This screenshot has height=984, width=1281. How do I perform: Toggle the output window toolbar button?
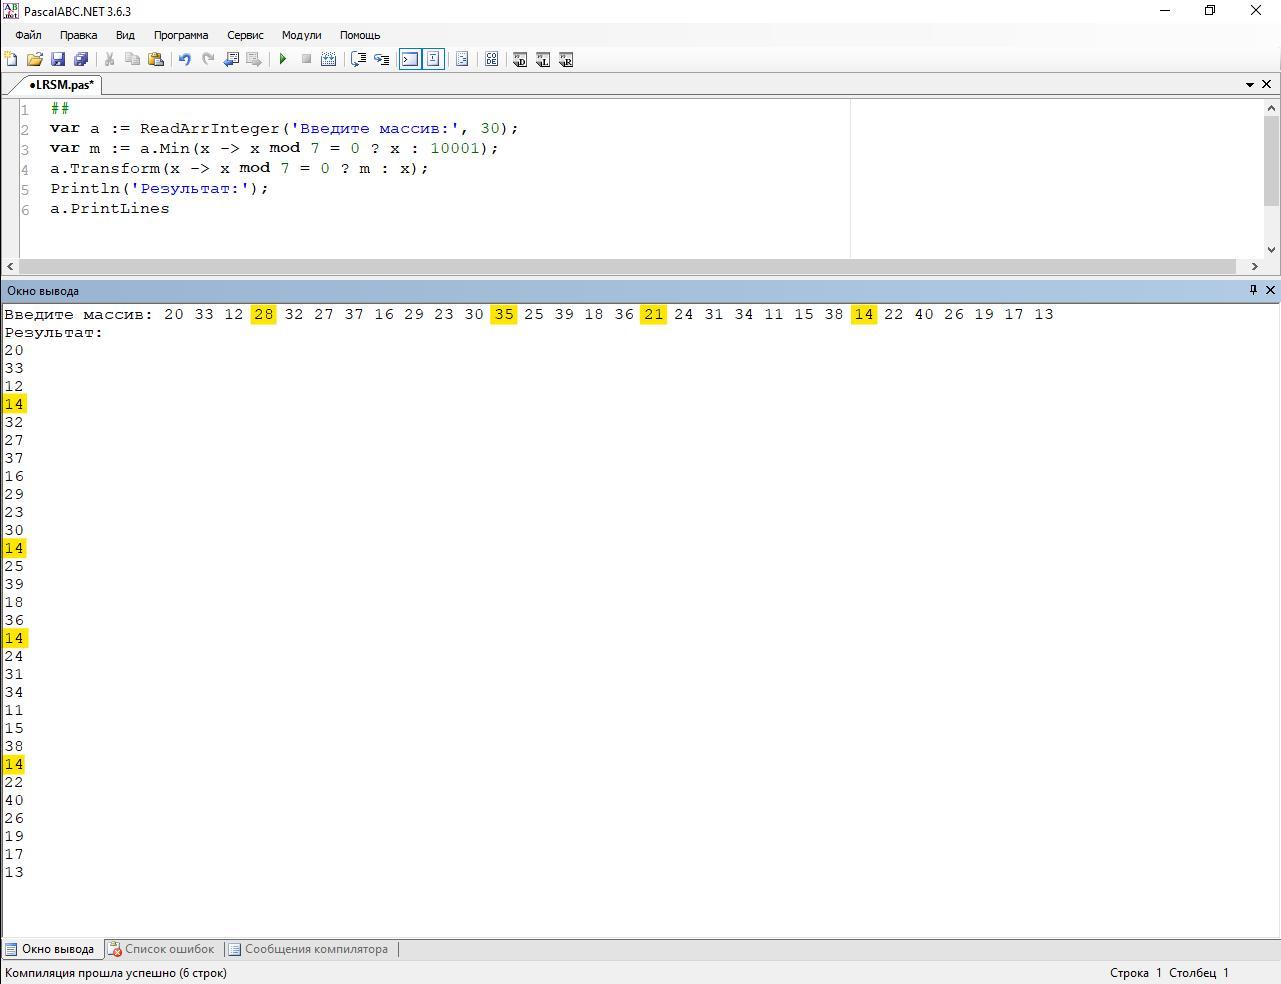(410, 60)
